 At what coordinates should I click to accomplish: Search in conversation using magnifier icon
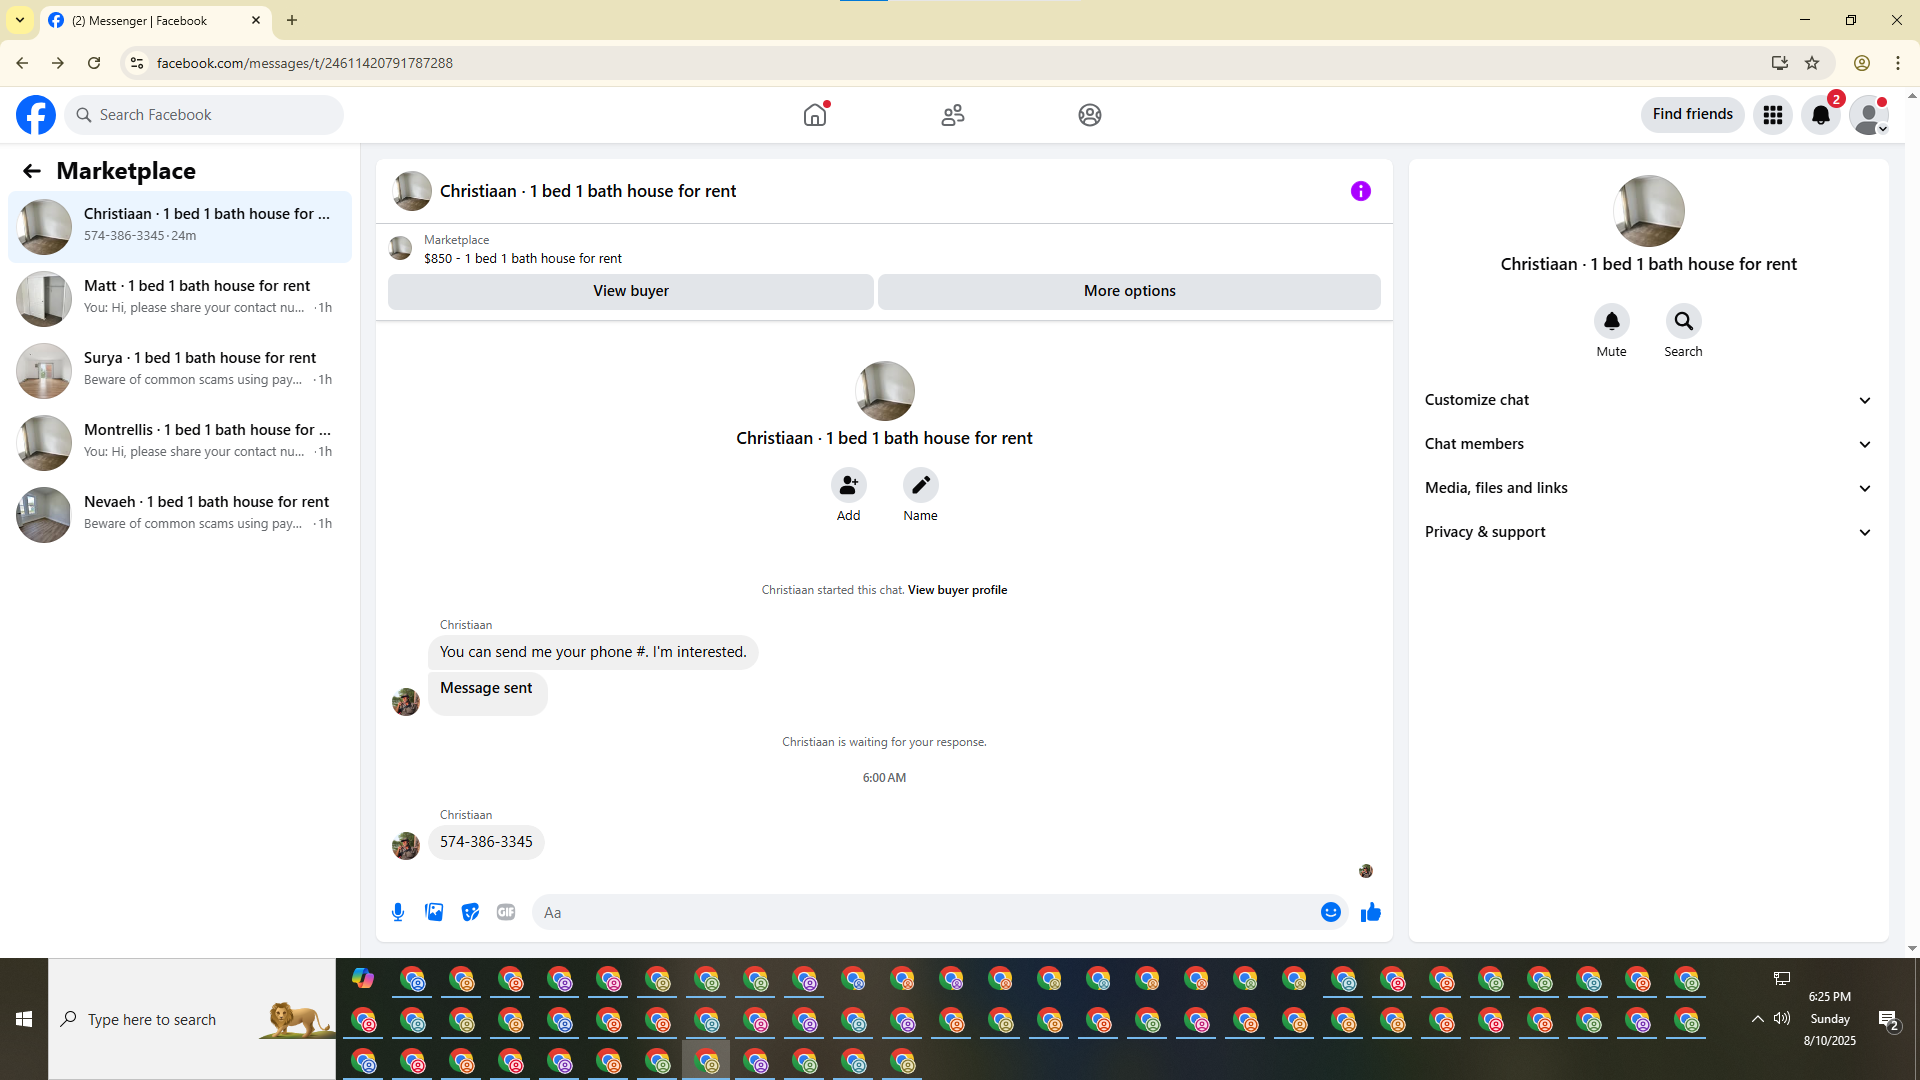pyautogui.click(x=1683, y=321)
